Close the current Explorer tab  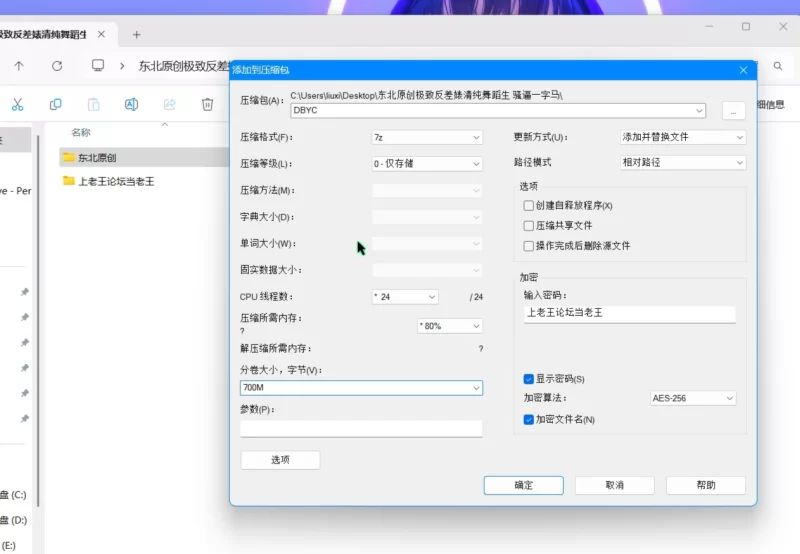(x=101, y=34)
